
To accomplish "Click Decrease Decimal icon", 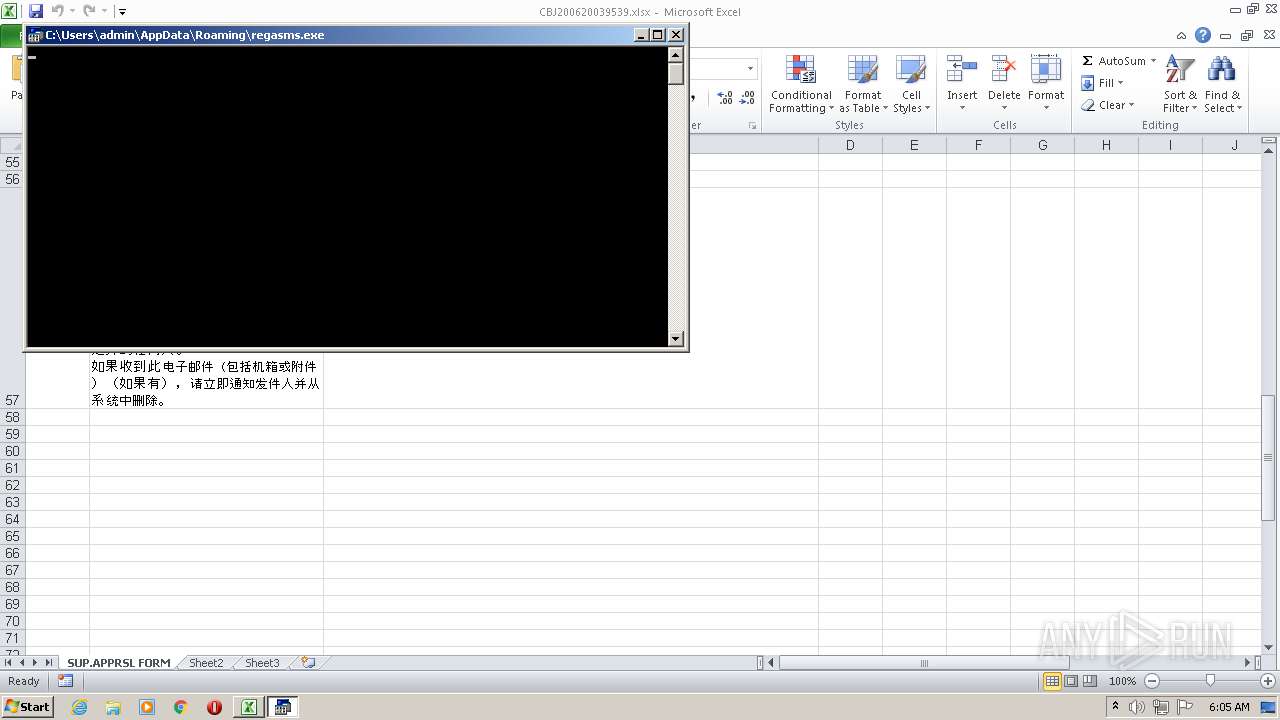I will click(x=747, y=98).
